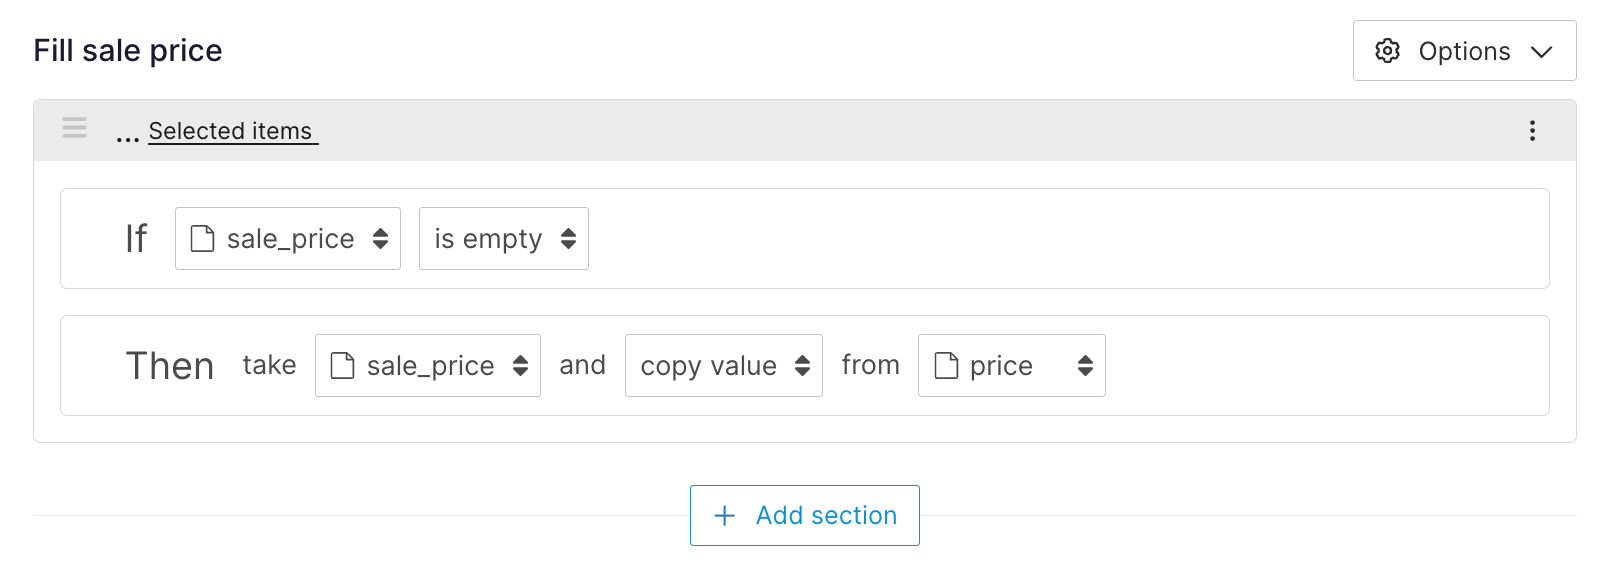This screenshot has height=570, width=1602.
Task: Expand the Options dropdown chevron
Action: tap(1542, 52)
